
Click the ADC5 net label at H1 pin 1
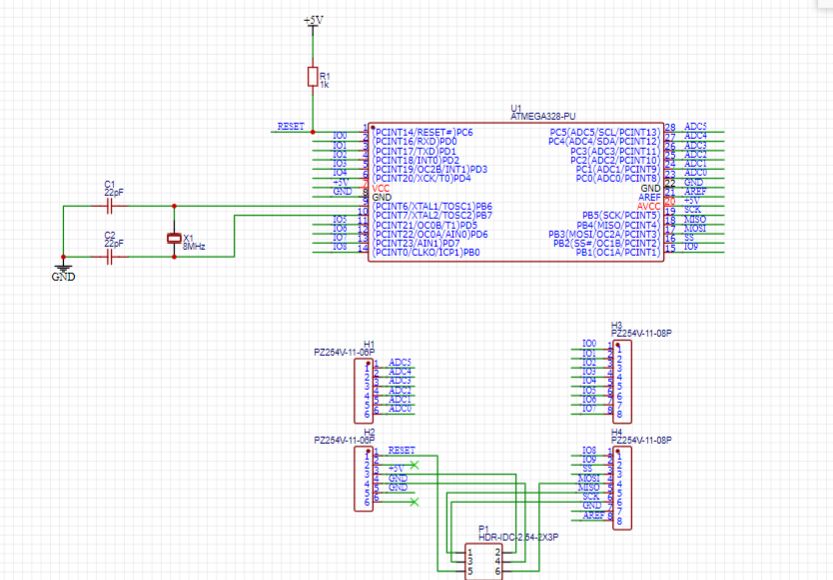point(400,363)
